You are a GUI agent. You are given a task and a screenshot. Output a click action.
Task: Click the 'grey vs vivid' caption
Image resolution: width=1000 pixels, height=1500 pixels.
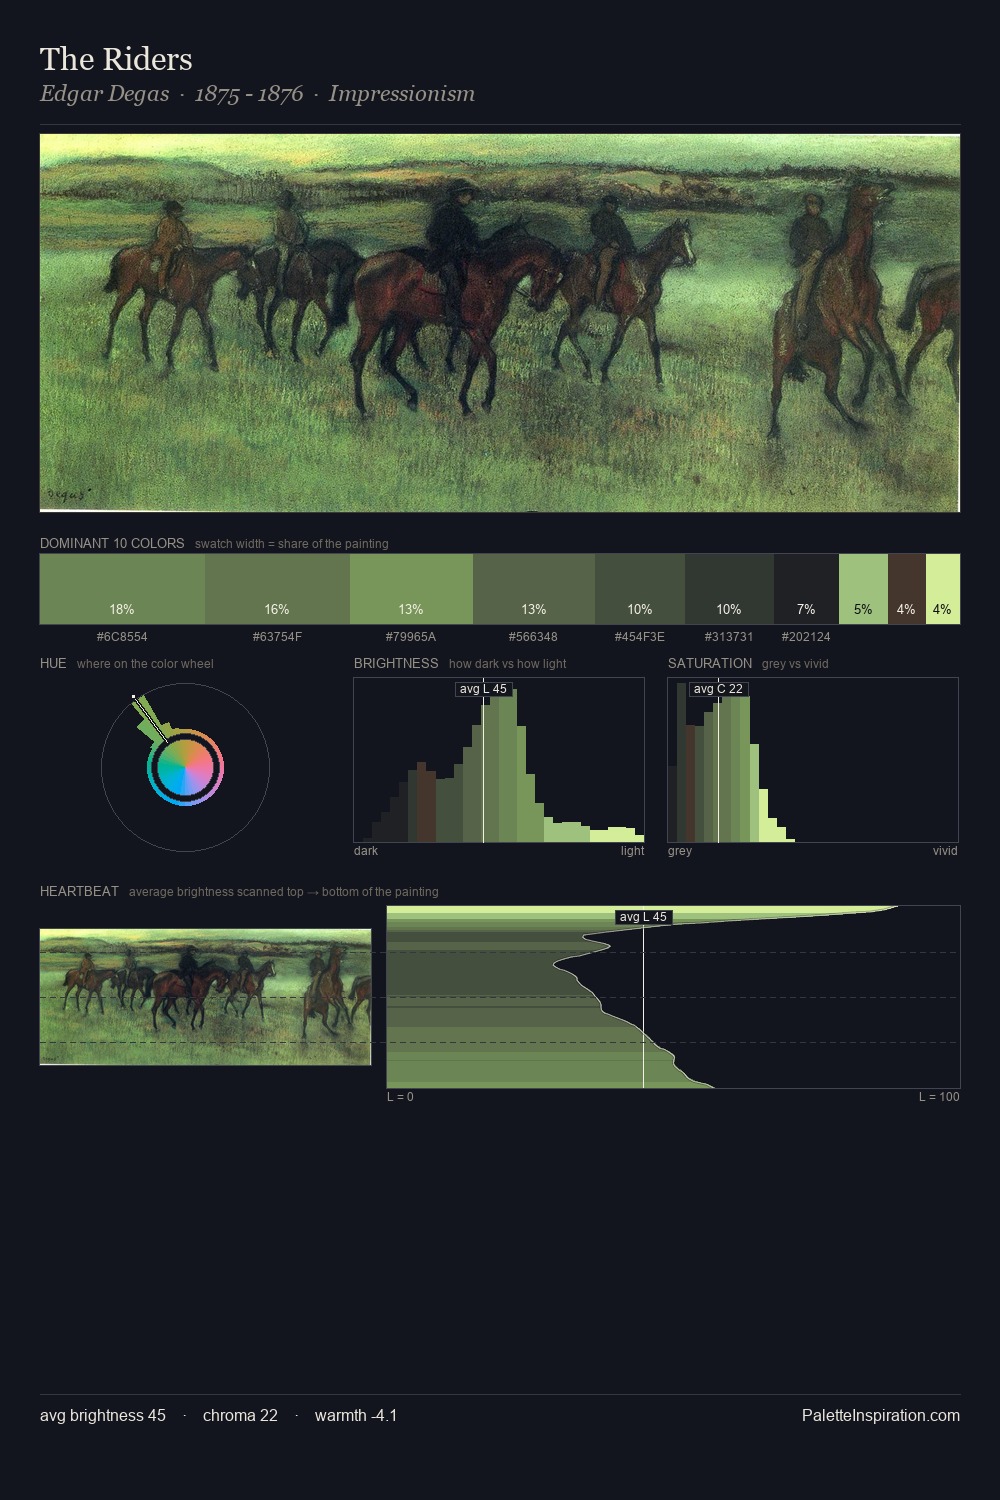tap(795, 664)
